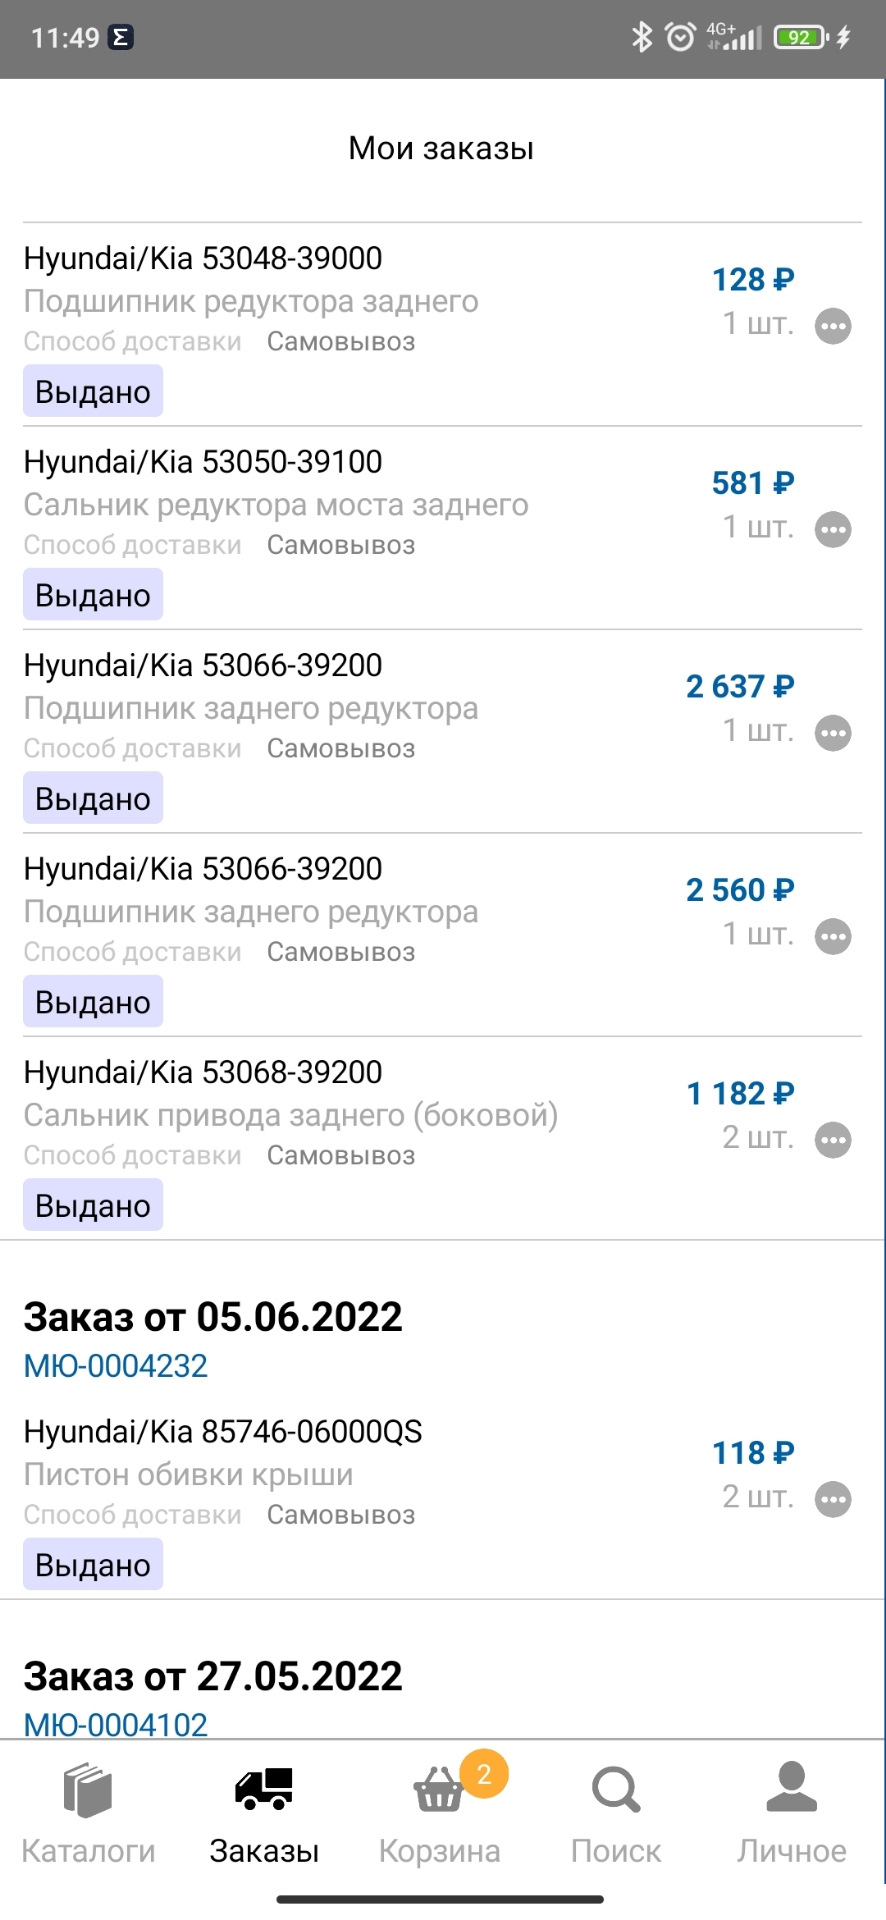The height and width of the screenshot is (1920, 886).
Task: Show options for the 2 560 ₽ bearing
Action: point(833,937)
